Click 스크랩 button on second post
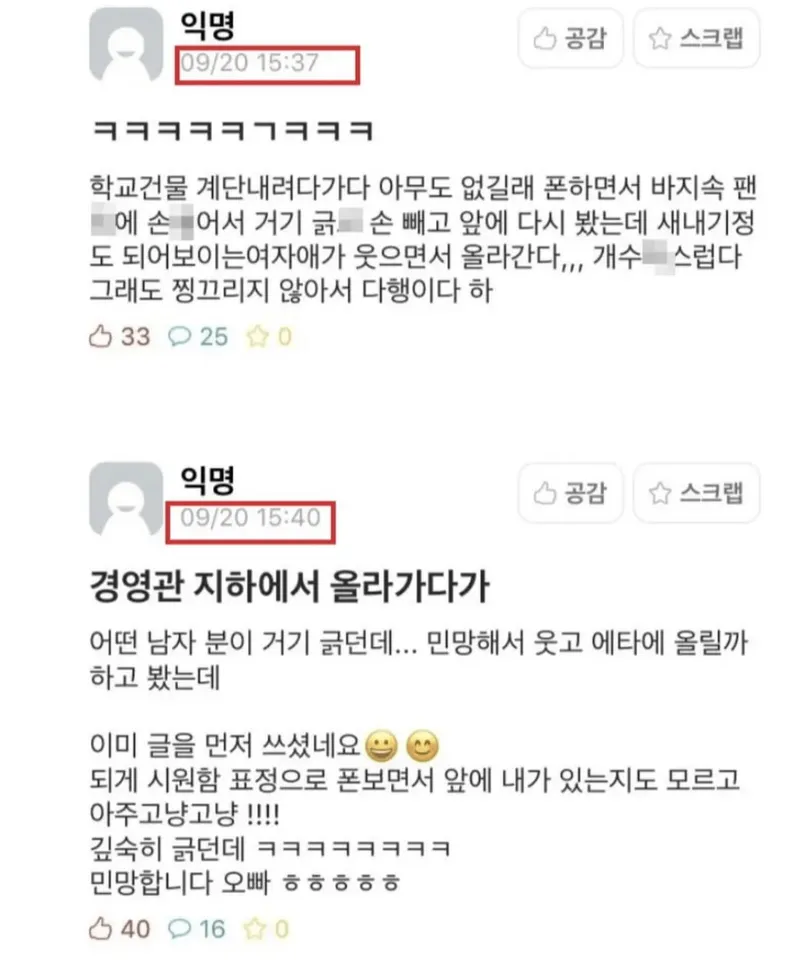The height and width of the screenshot is (972, 800). click(696, 493)
